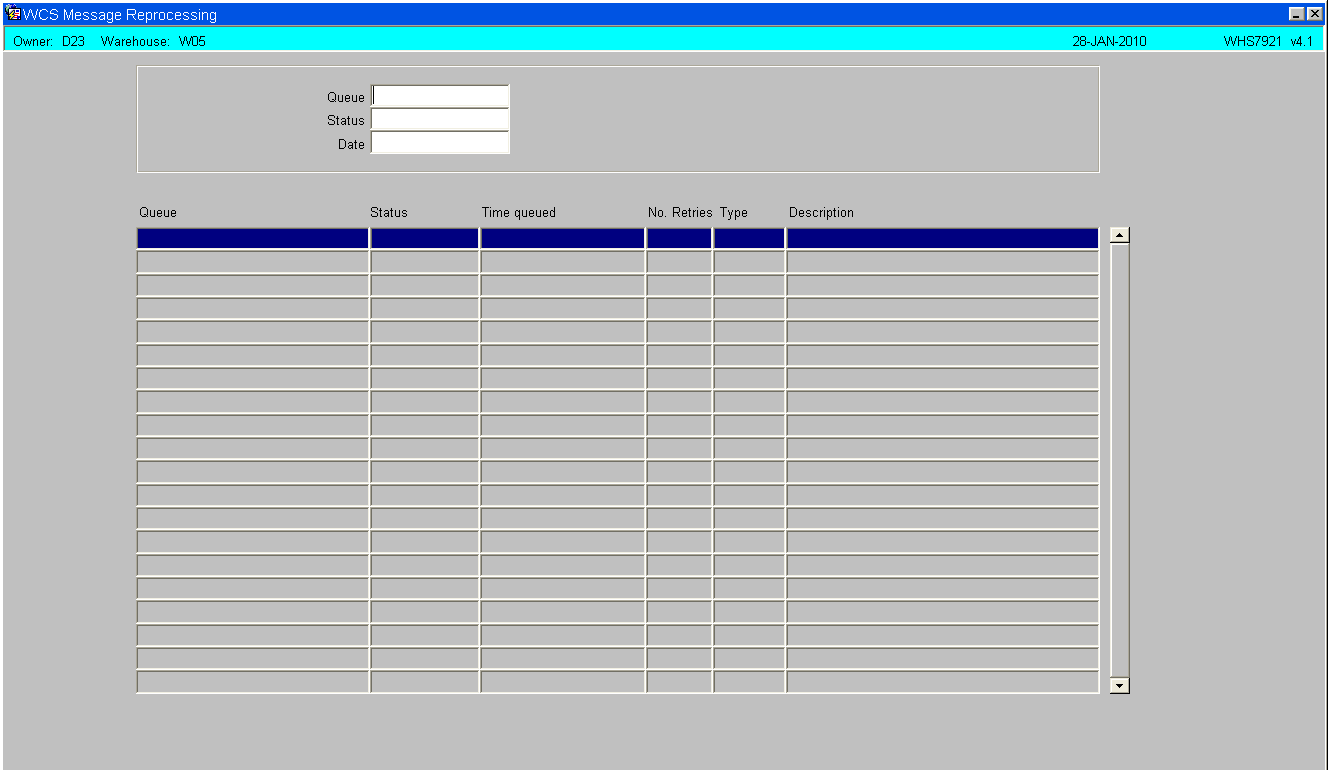Viewport: 1329px width, 770px height.
Task: Click the scrollbar down arrow
Action: [x=1120, y=685]
